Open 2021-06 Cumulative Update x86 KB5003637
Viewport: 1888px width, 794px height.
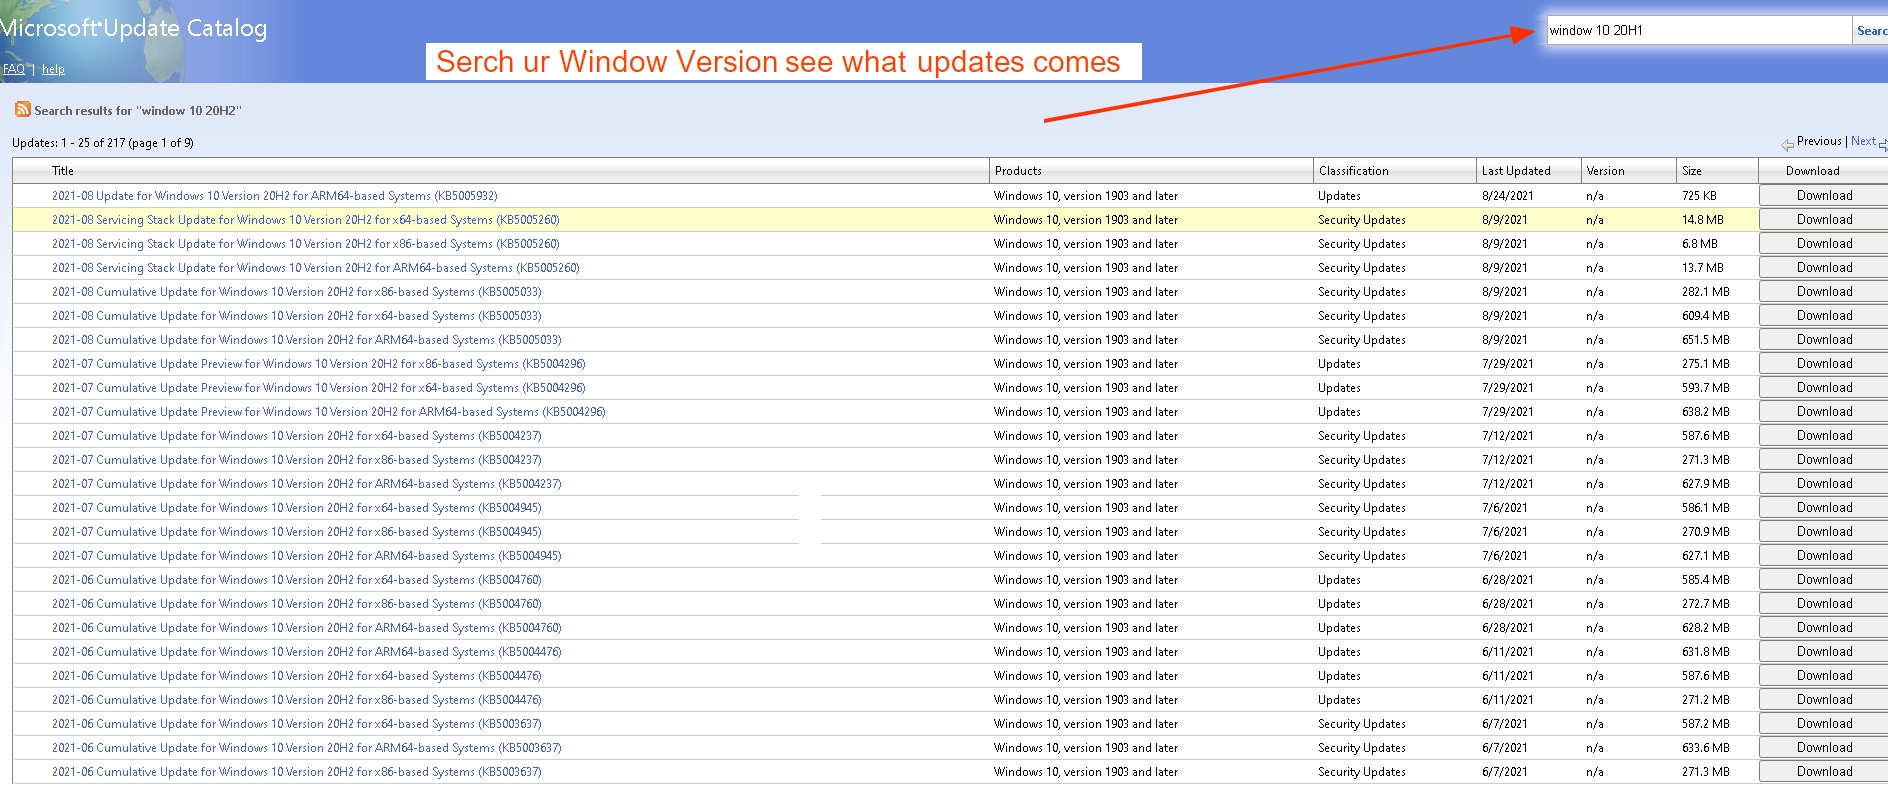coord(297,772)
